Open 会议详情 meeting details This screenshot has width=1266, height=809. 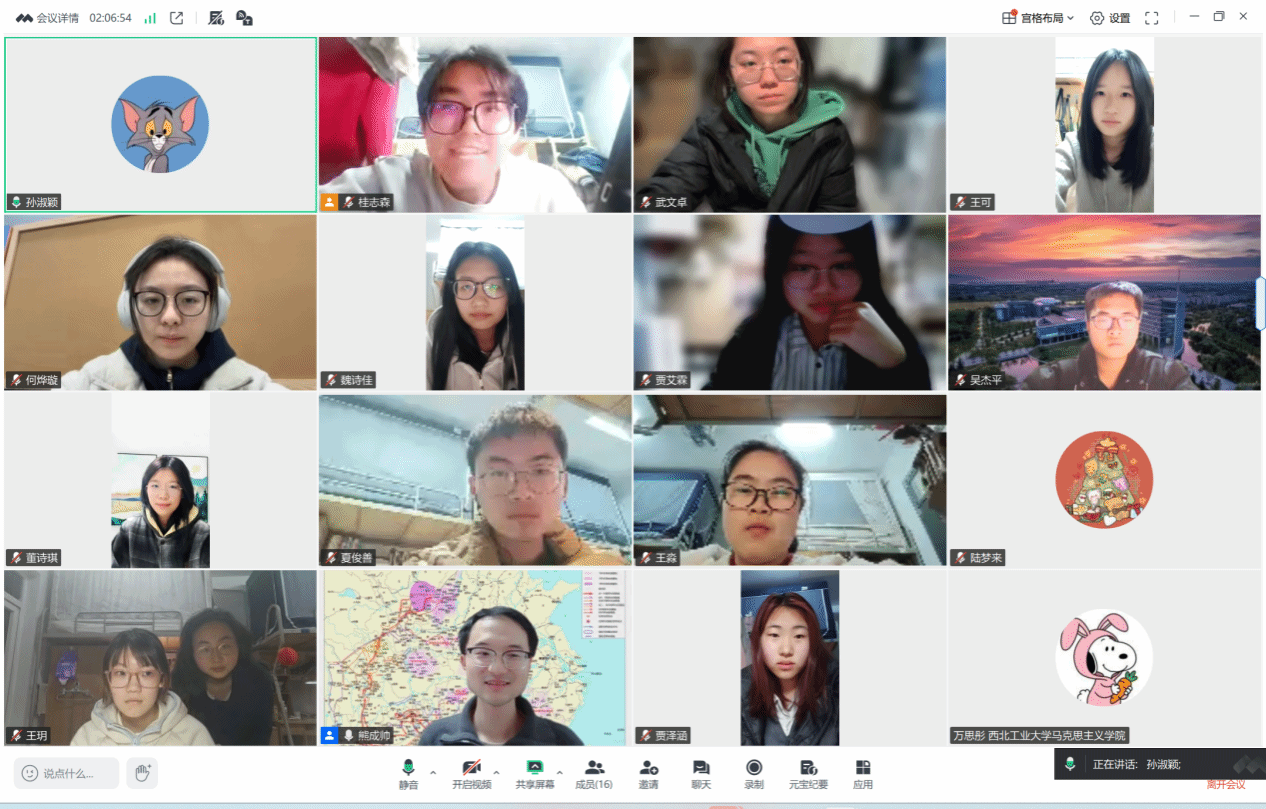(47, 18)
